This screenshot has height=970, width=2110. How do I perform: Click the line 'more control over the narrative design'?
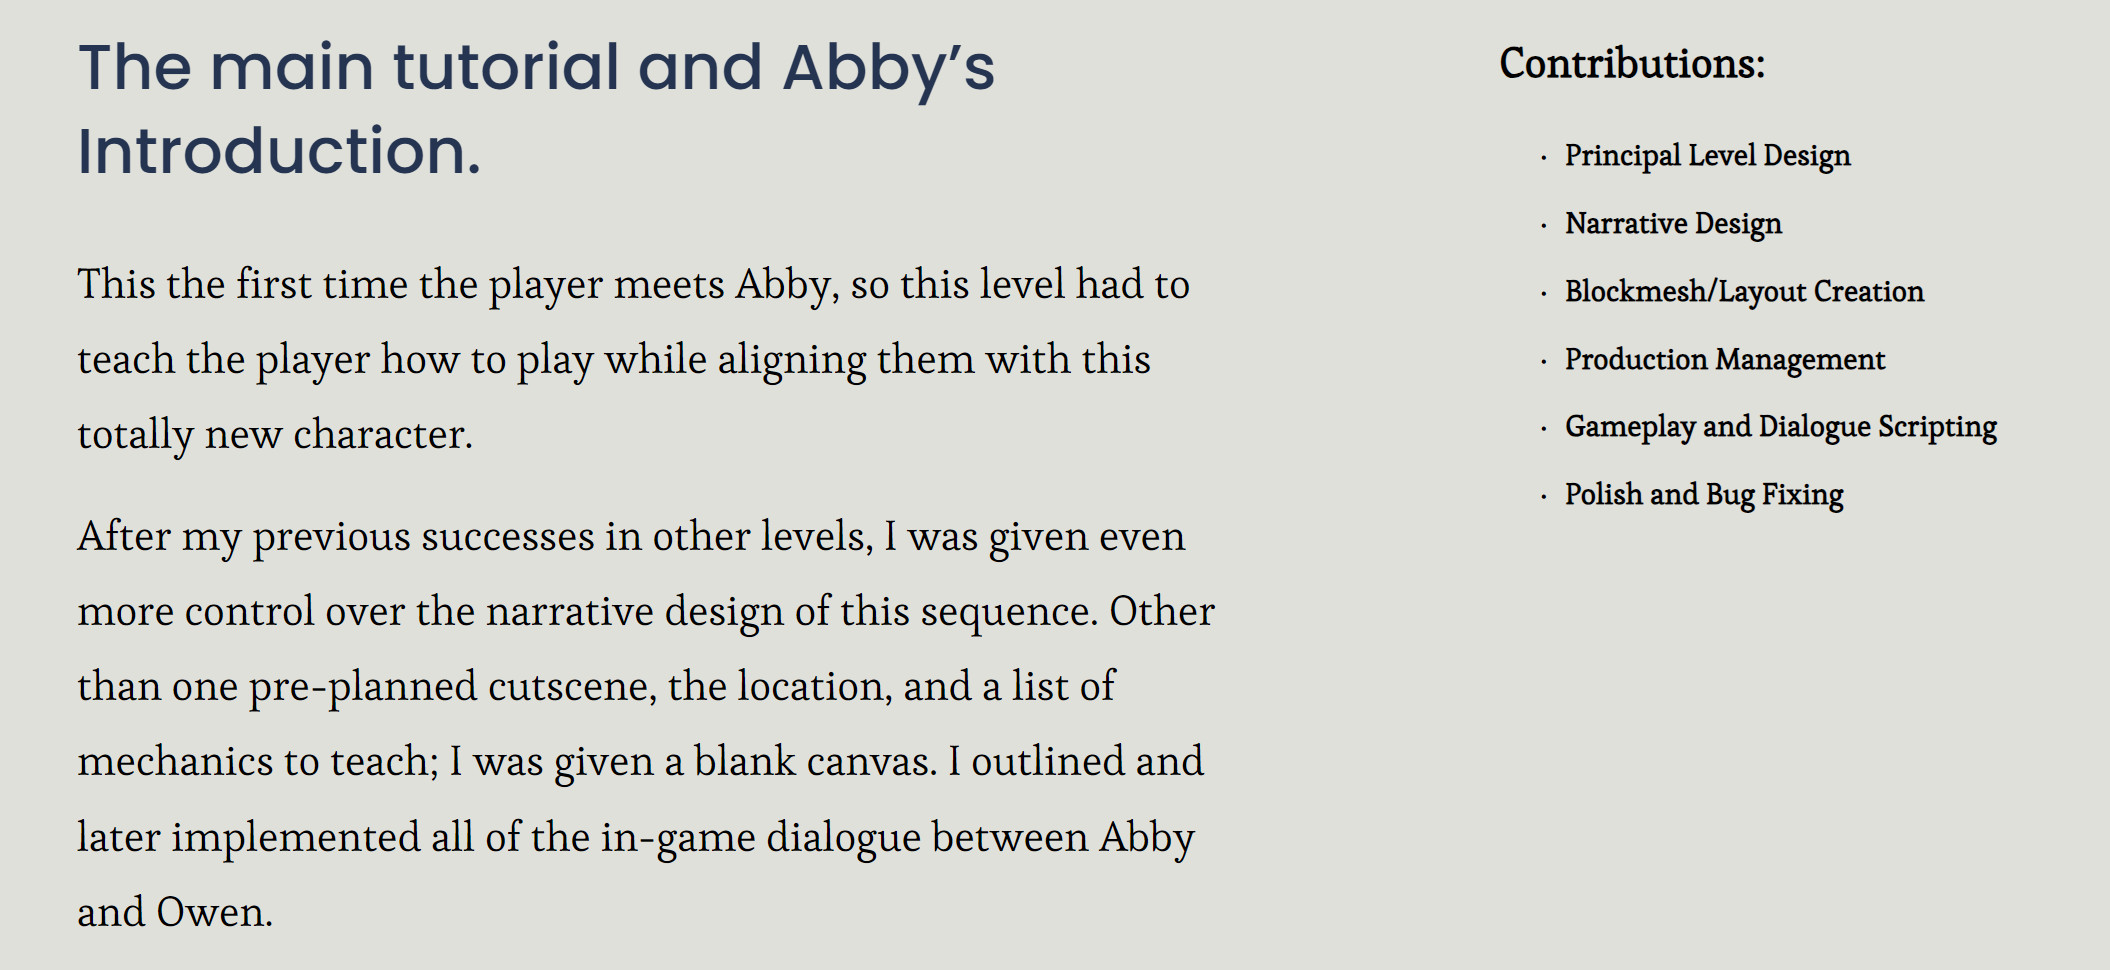[x=646, y=613]
